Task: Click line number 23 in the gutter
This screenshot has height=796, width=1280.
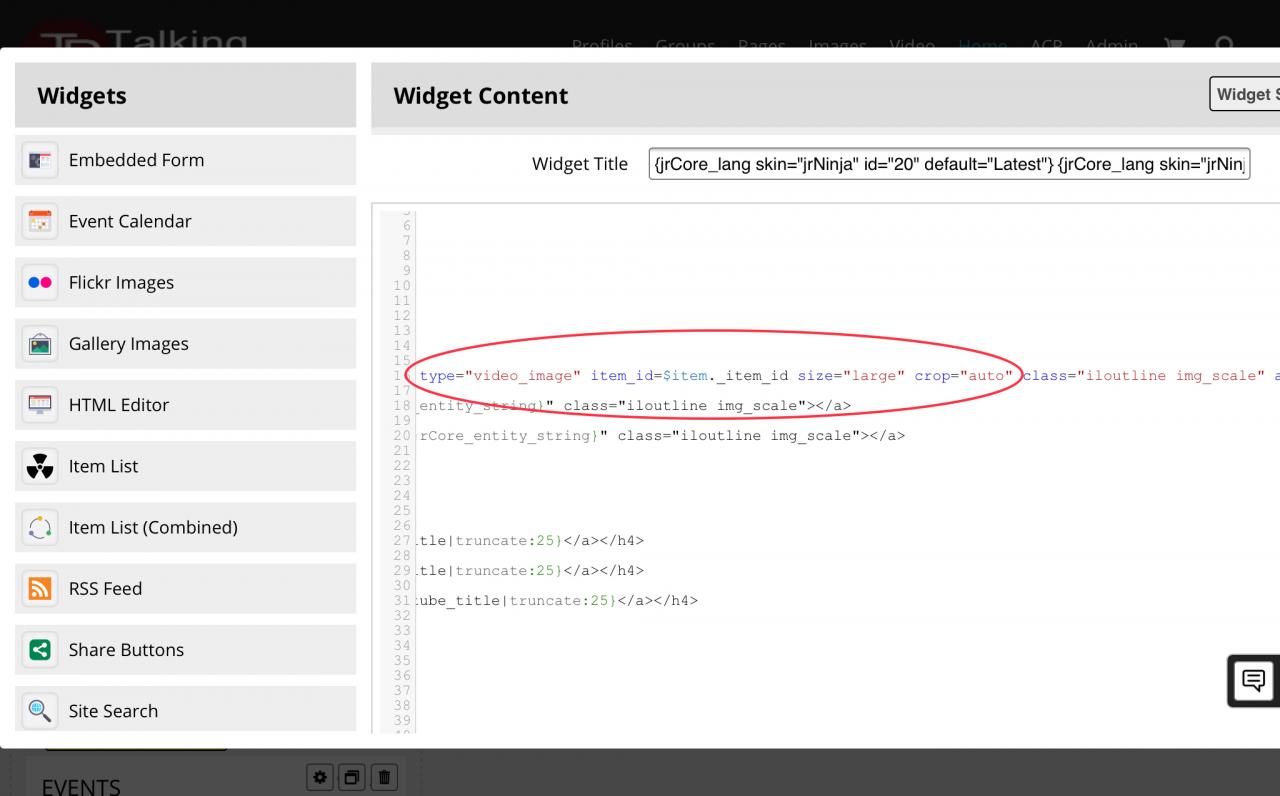Action: pos(402,480)
